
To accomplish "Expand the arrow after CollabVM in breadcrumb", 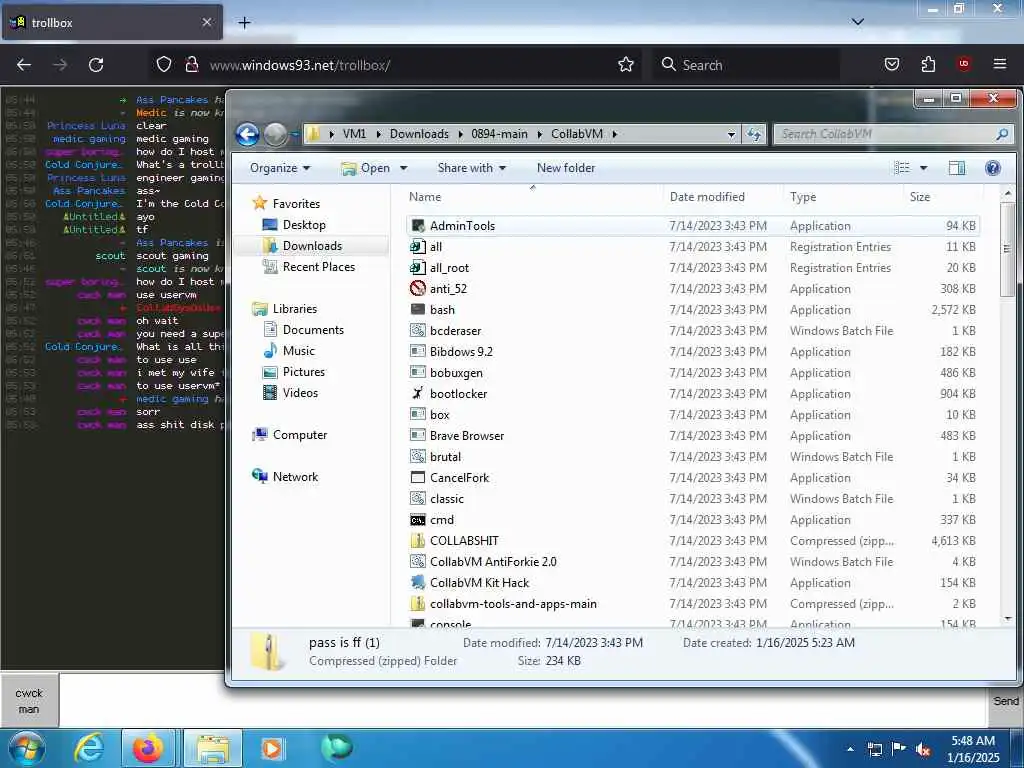I will coord(615,135).
